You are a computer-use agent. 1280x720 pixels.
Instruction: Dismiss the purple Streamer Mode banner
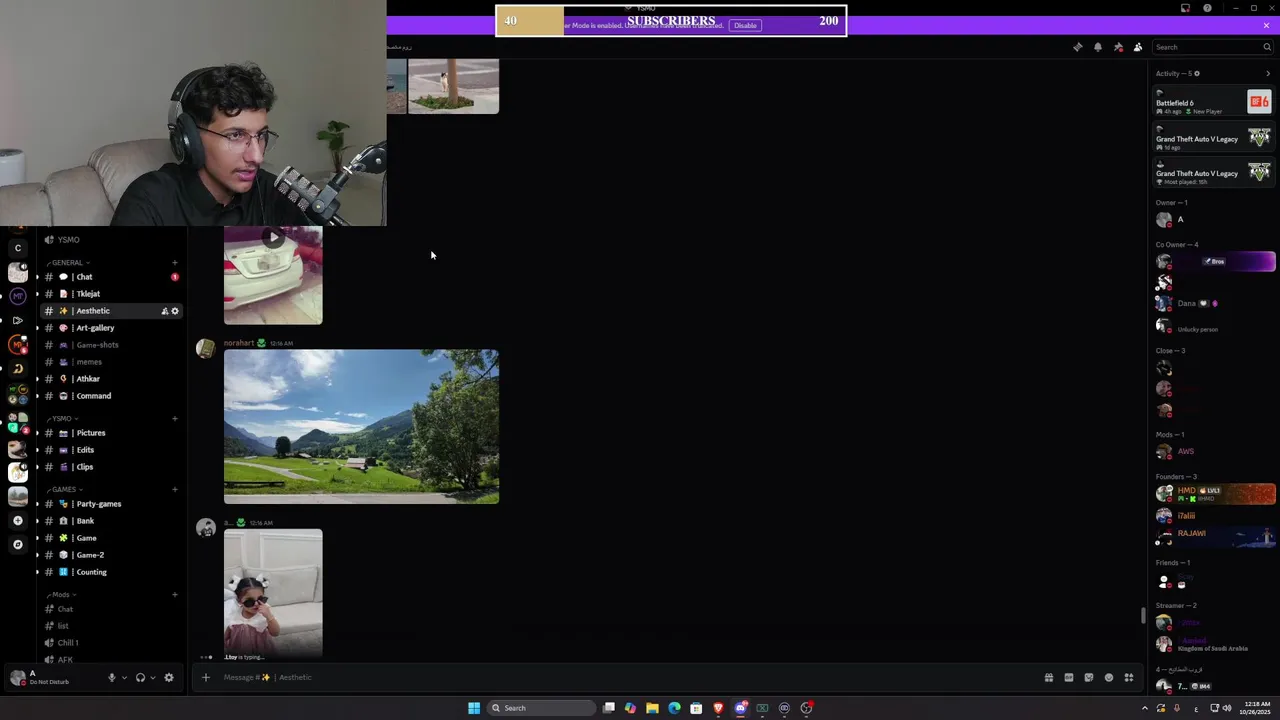click(x=1266, y=25)
